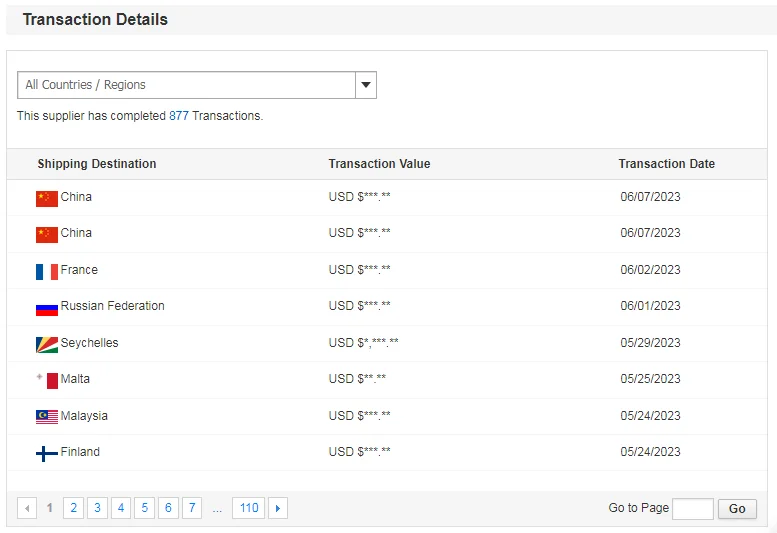777x533 pixels.
Task: Open the All Countries / Regions dropdown
Action: [187, 85]
